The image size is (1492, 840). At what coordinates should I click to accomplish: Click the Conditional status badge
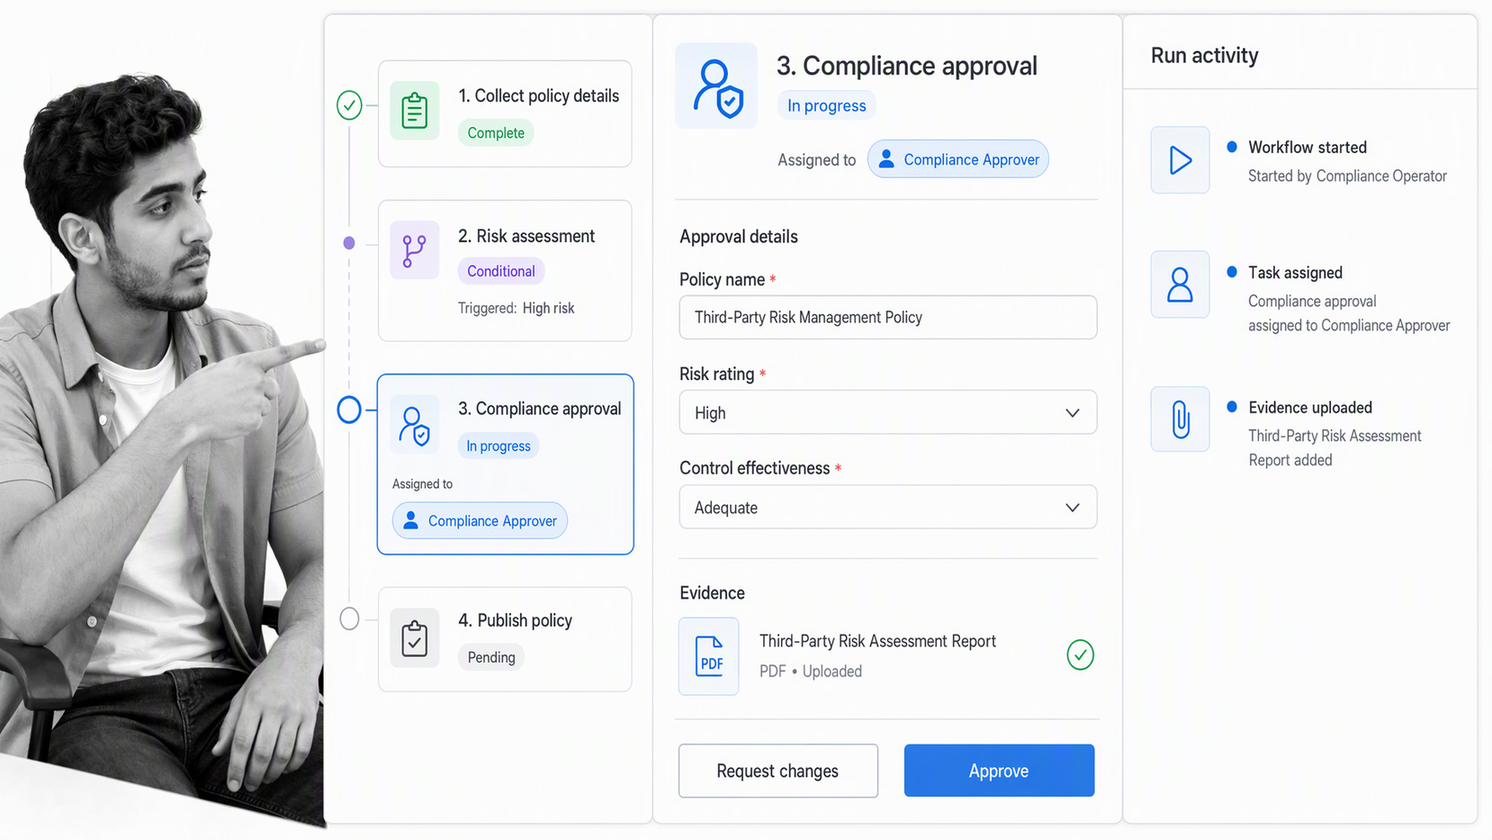tap(501, 271)
